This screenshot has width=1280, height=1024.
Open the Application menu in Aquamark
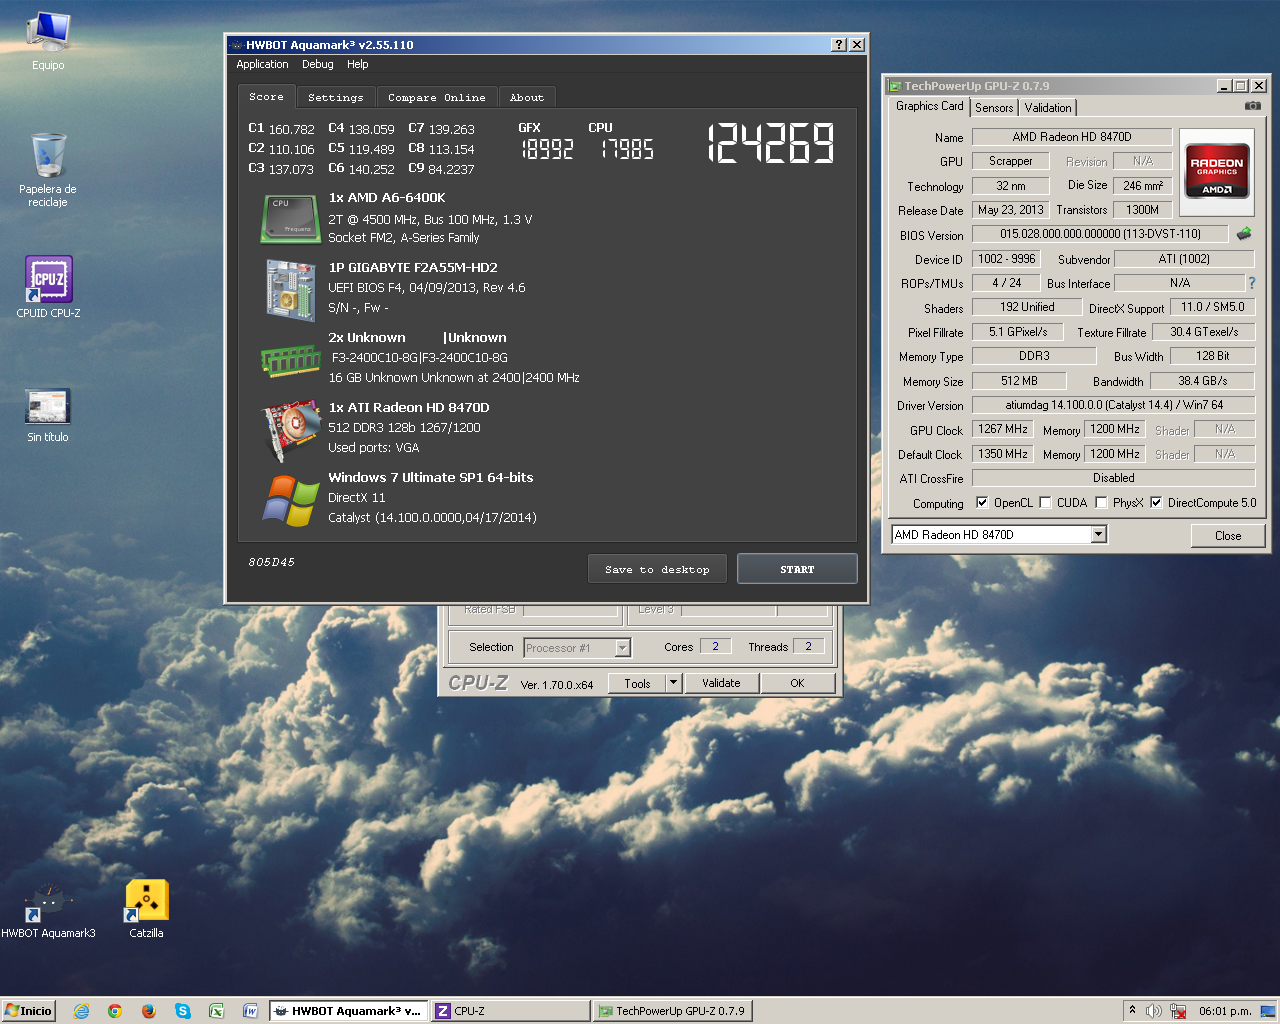[x=262, y=64]
